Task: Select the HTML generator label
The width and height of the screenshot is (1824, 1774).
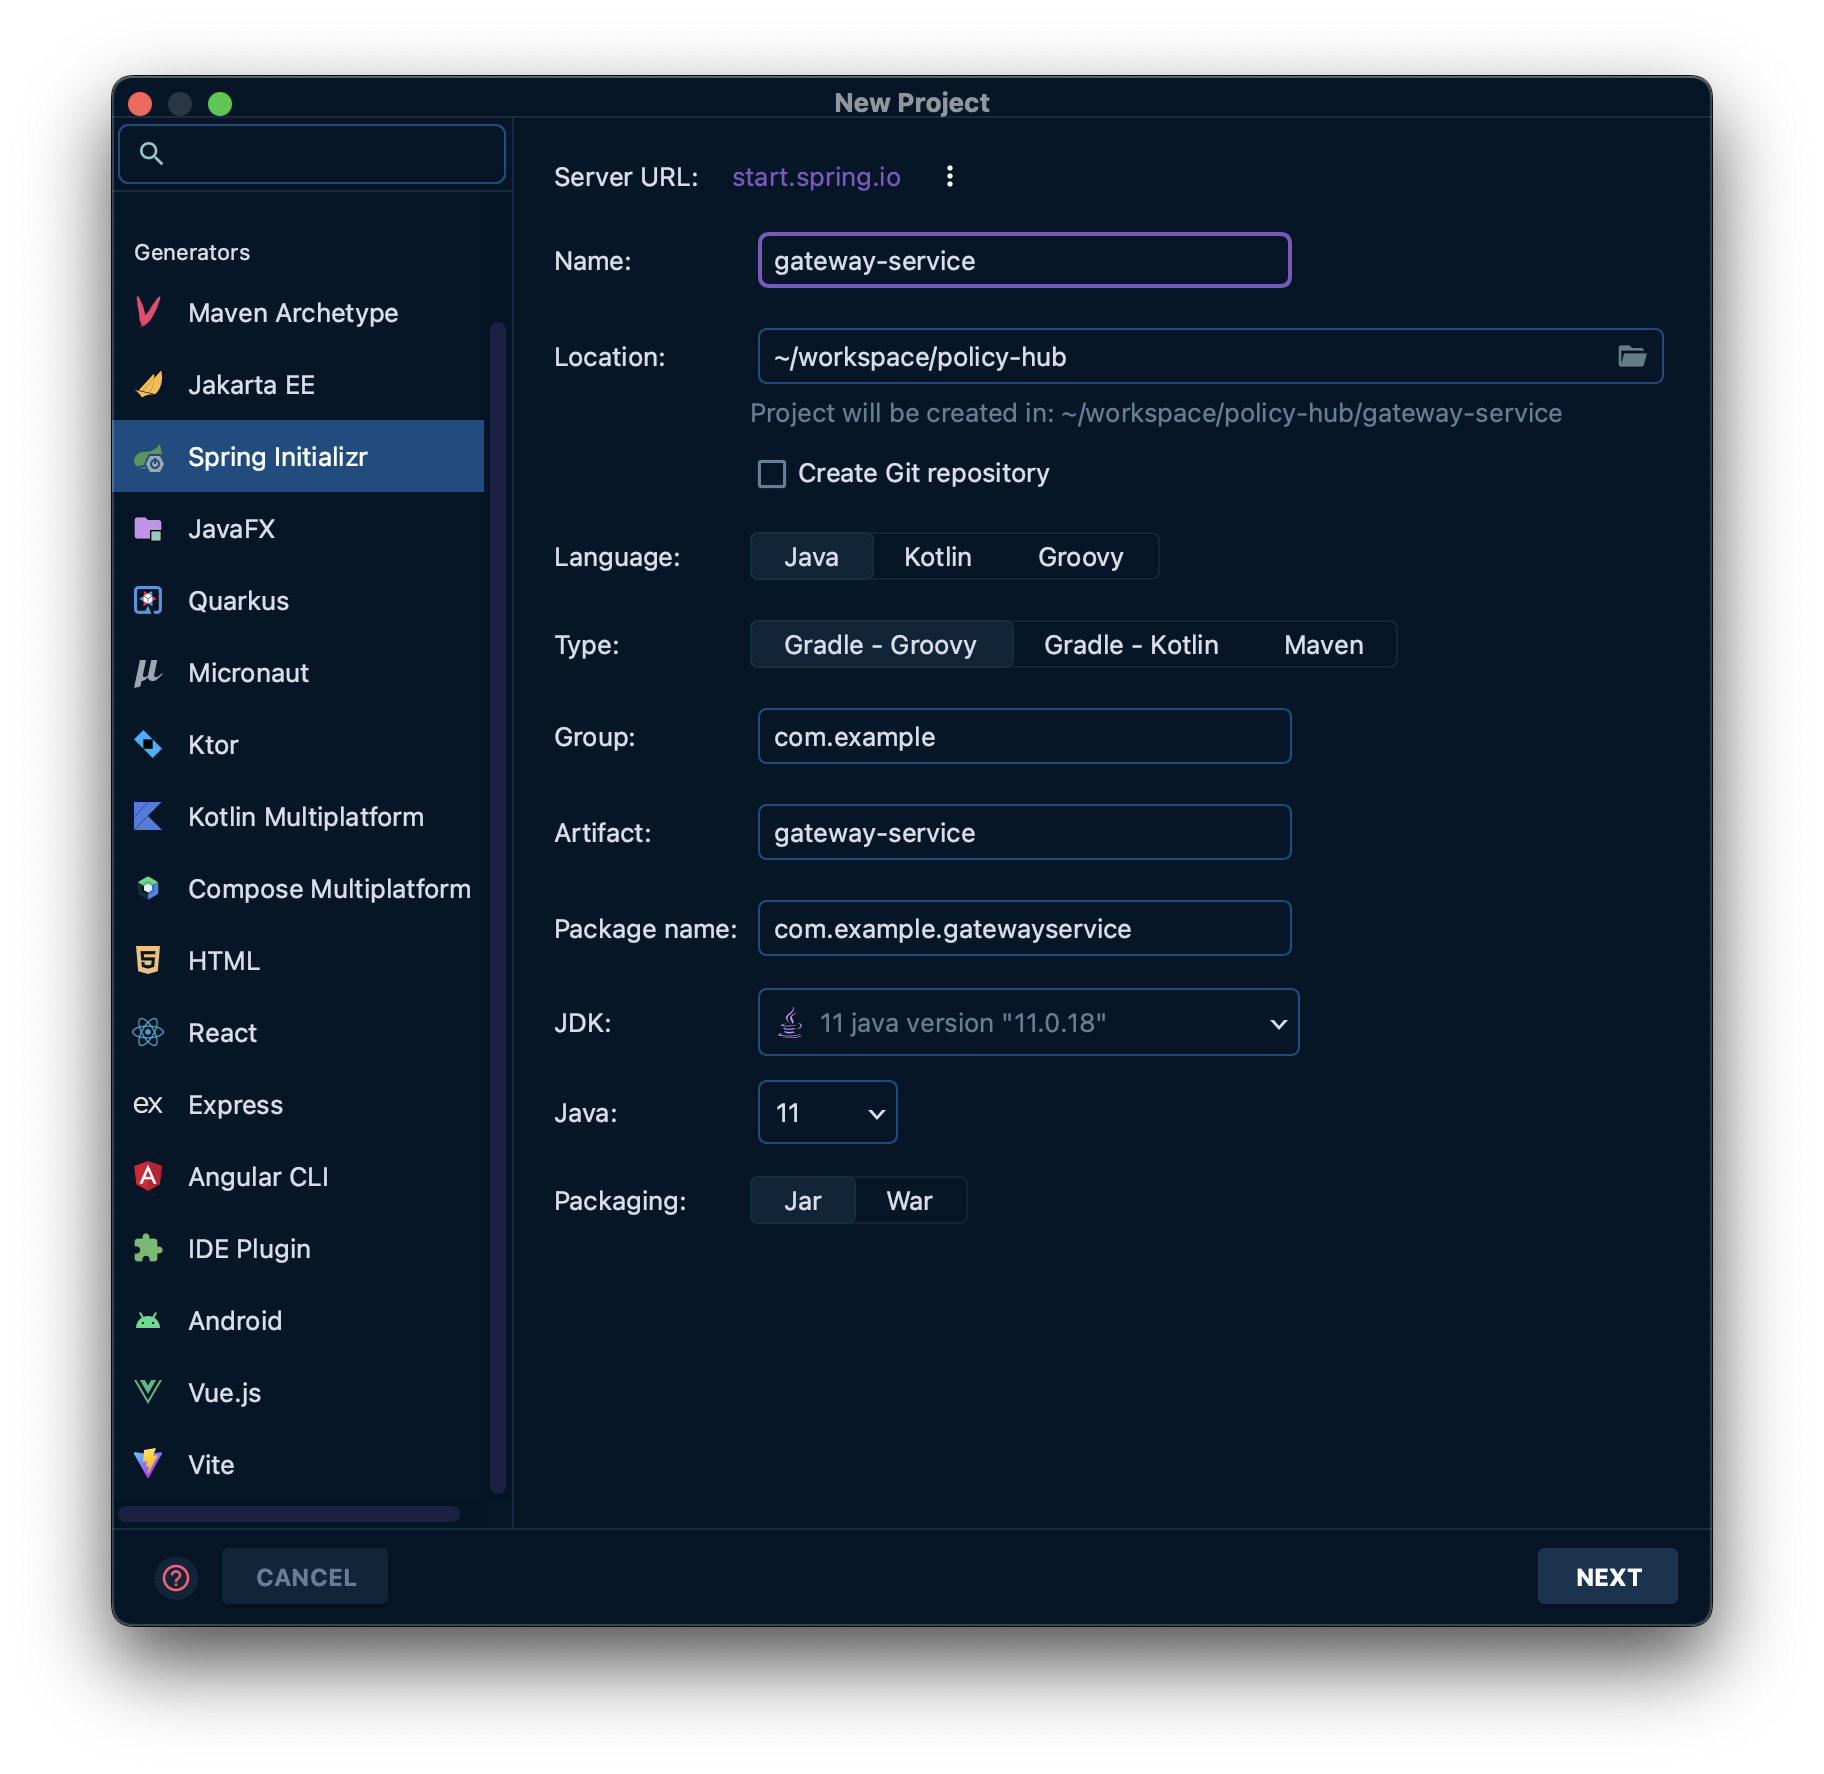Action: click(x=224, y=961)
